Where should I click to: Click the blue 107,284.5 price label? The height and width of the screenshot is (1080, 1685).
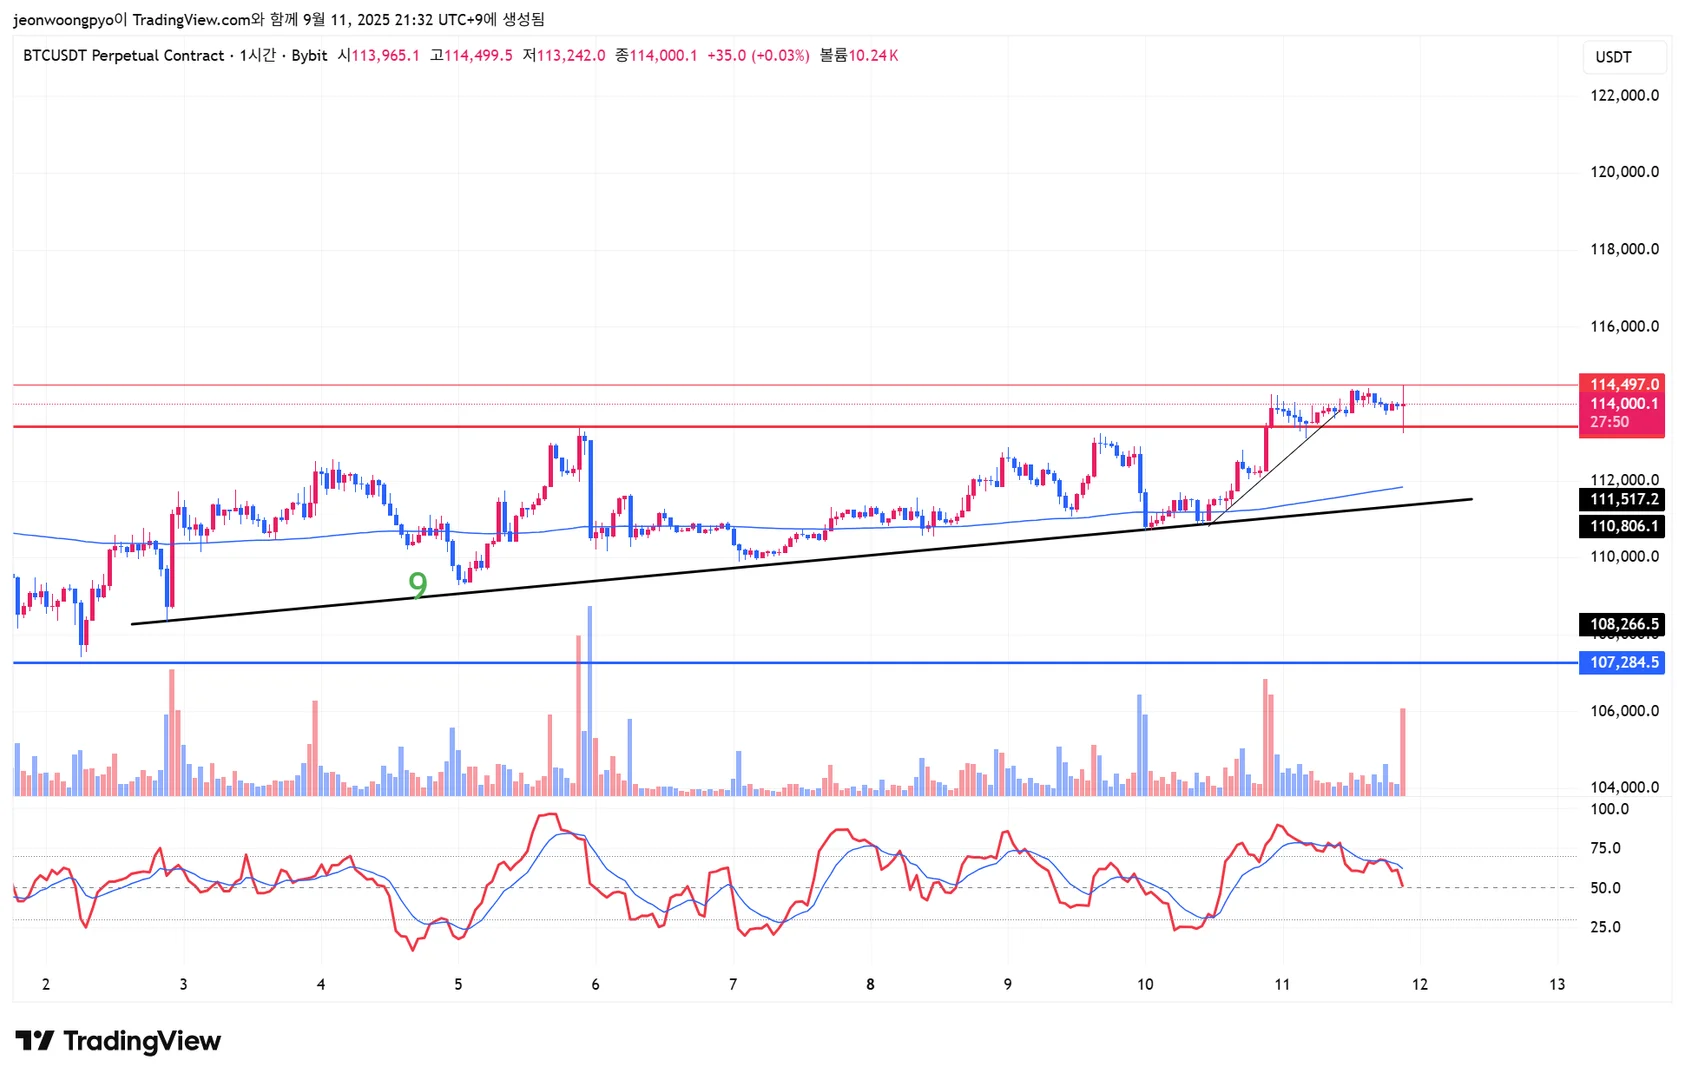1622,662
